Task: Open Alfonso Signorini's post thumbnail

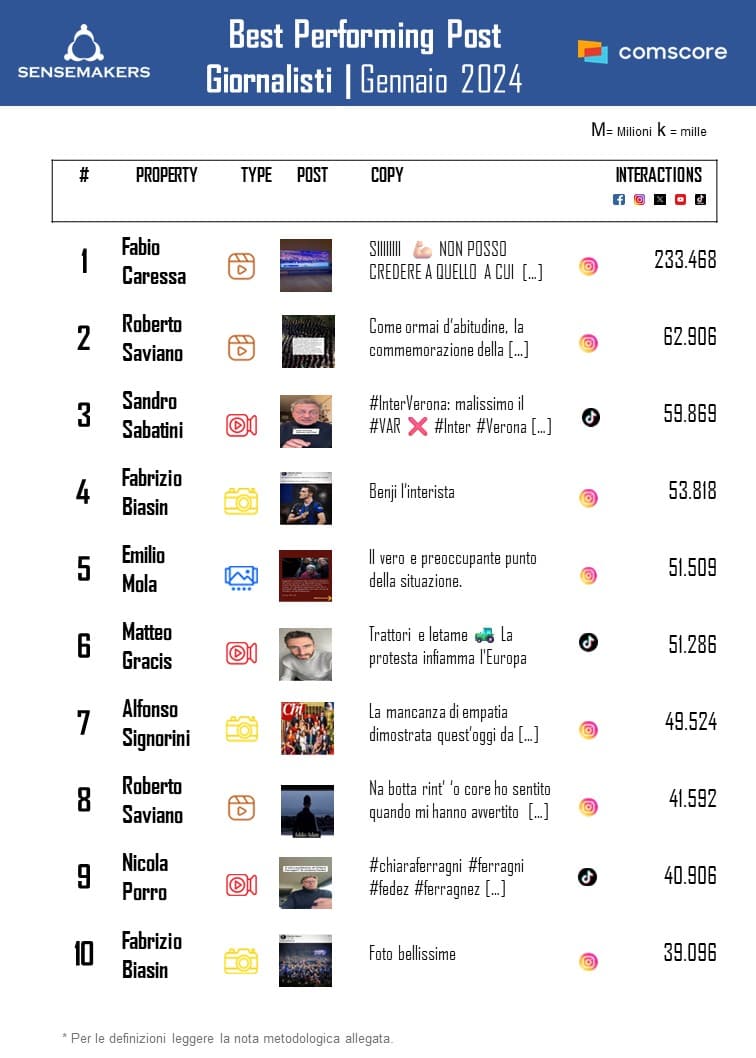Action: (x=306, y=728)
